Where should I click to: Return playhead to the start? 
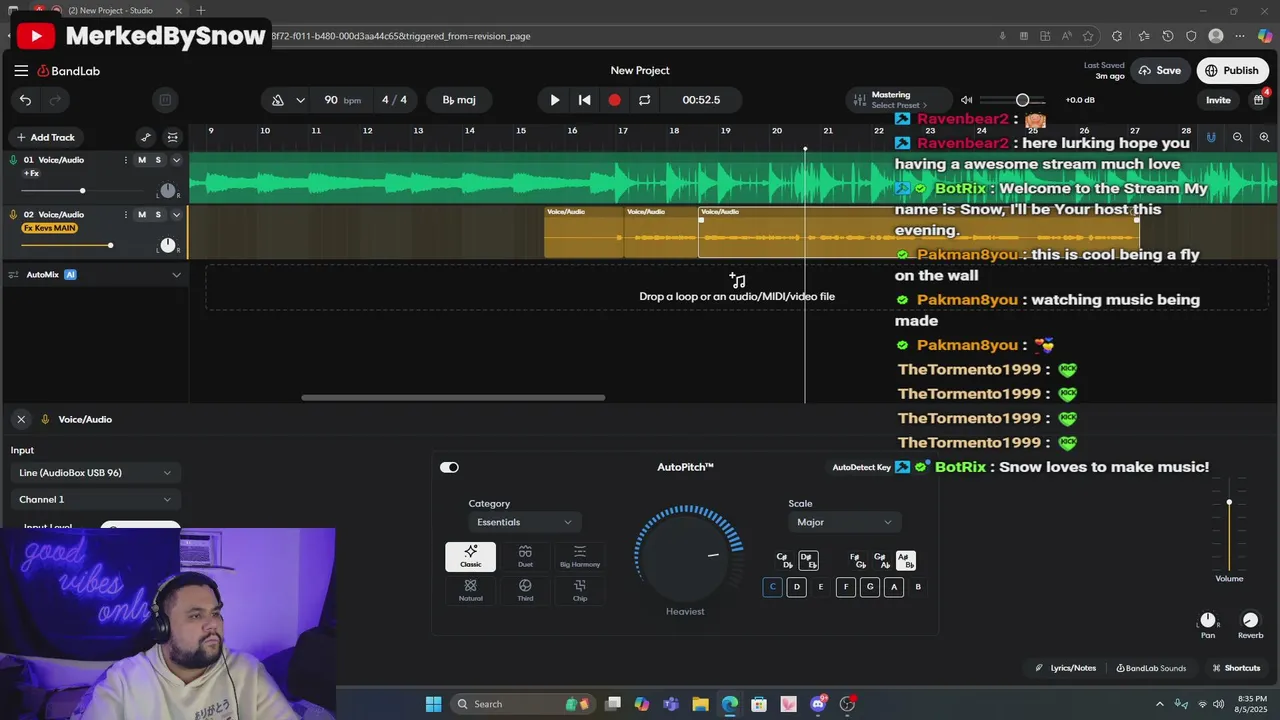click(x=585, y=100)
